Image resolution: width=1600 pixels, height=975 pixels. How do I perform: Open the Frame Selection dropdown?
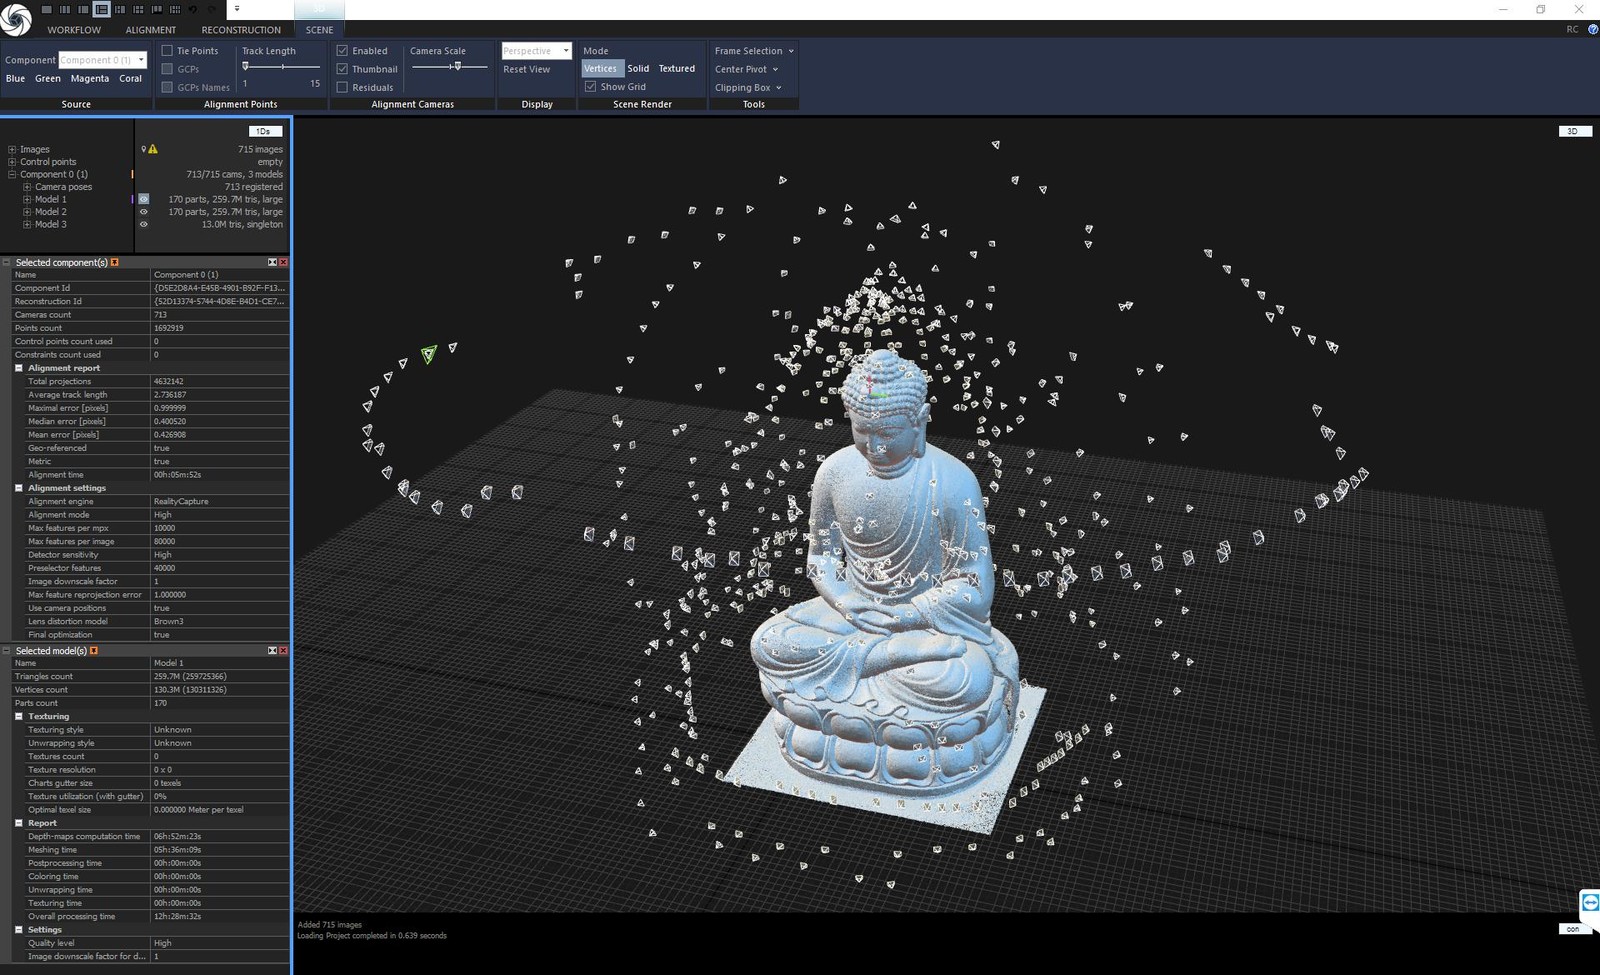pos(752,50)
